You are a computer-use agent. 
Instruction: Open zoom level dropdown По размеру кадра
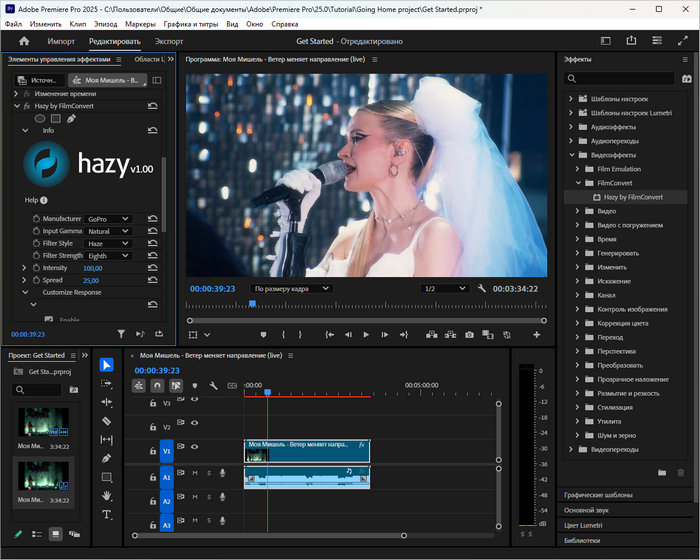tap(291, 288)
